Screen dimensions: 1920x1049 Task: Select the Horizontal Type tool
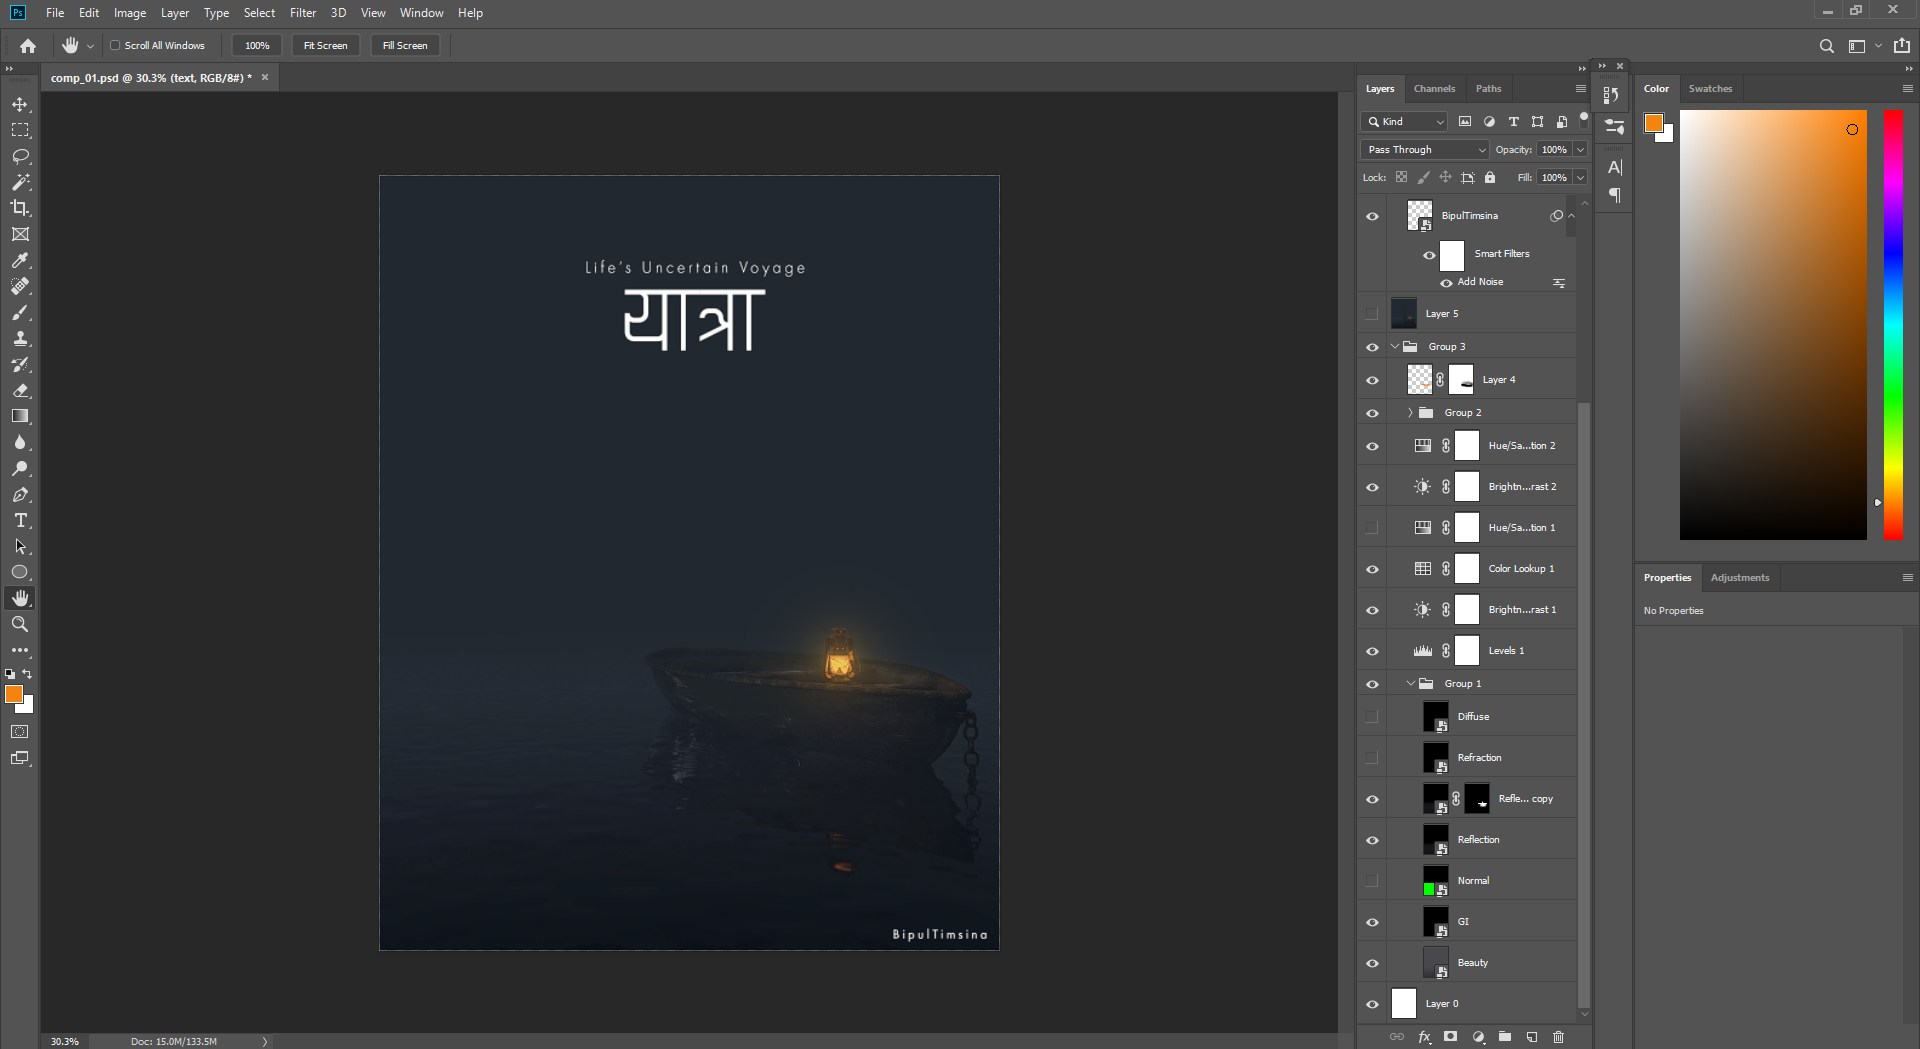tap(20, 520)
